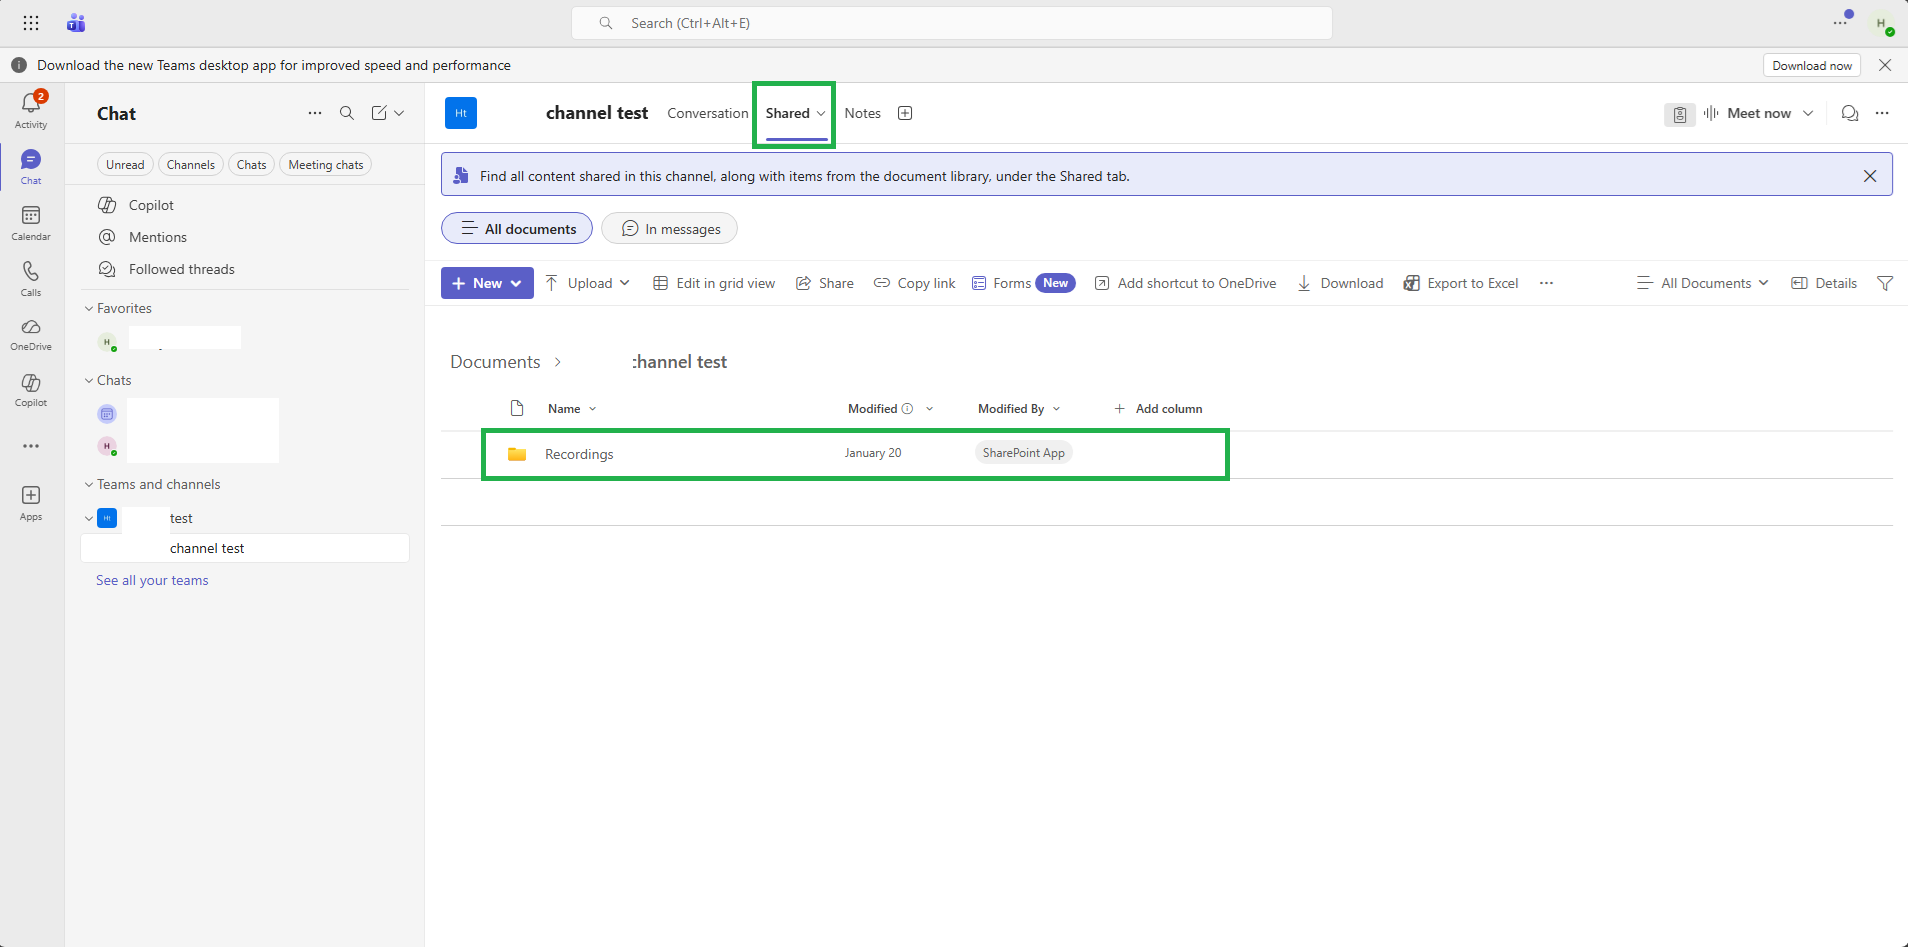Click Download in the document toolbar
Screen dimensions: 1908x947
pos(1340,283)
